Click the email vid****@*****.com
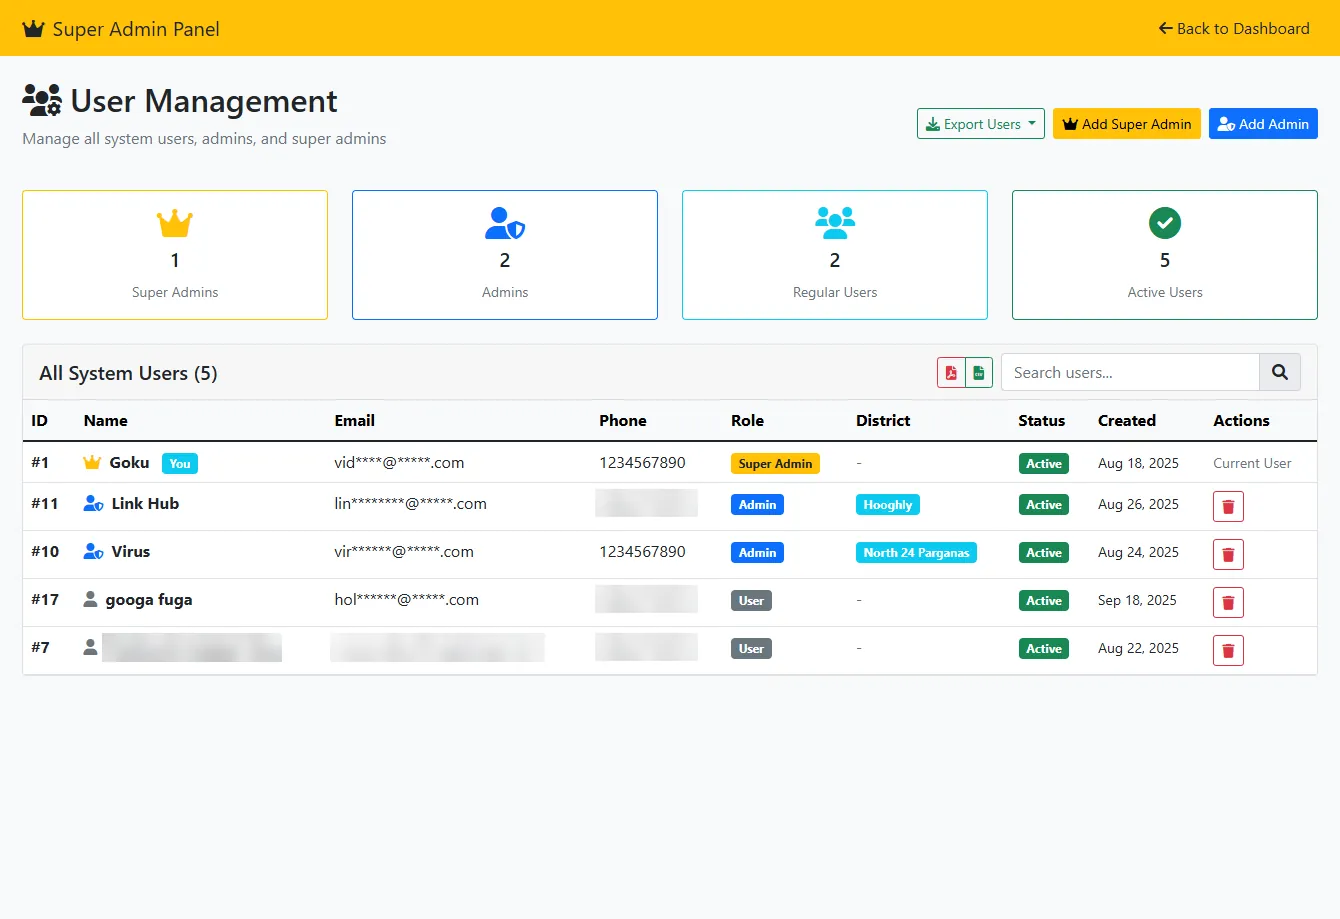The image size is (1340, 919). click(399, 463)
